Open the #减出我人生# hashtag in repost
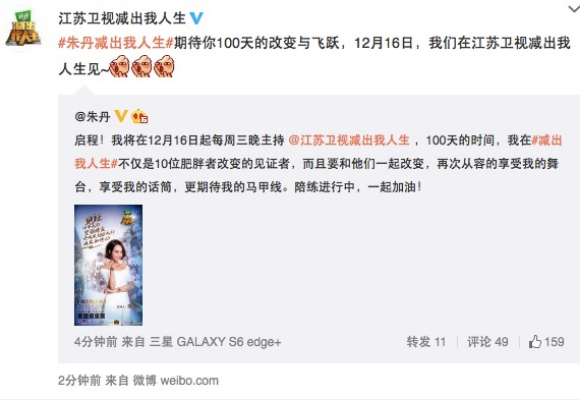 pos(318,152)
